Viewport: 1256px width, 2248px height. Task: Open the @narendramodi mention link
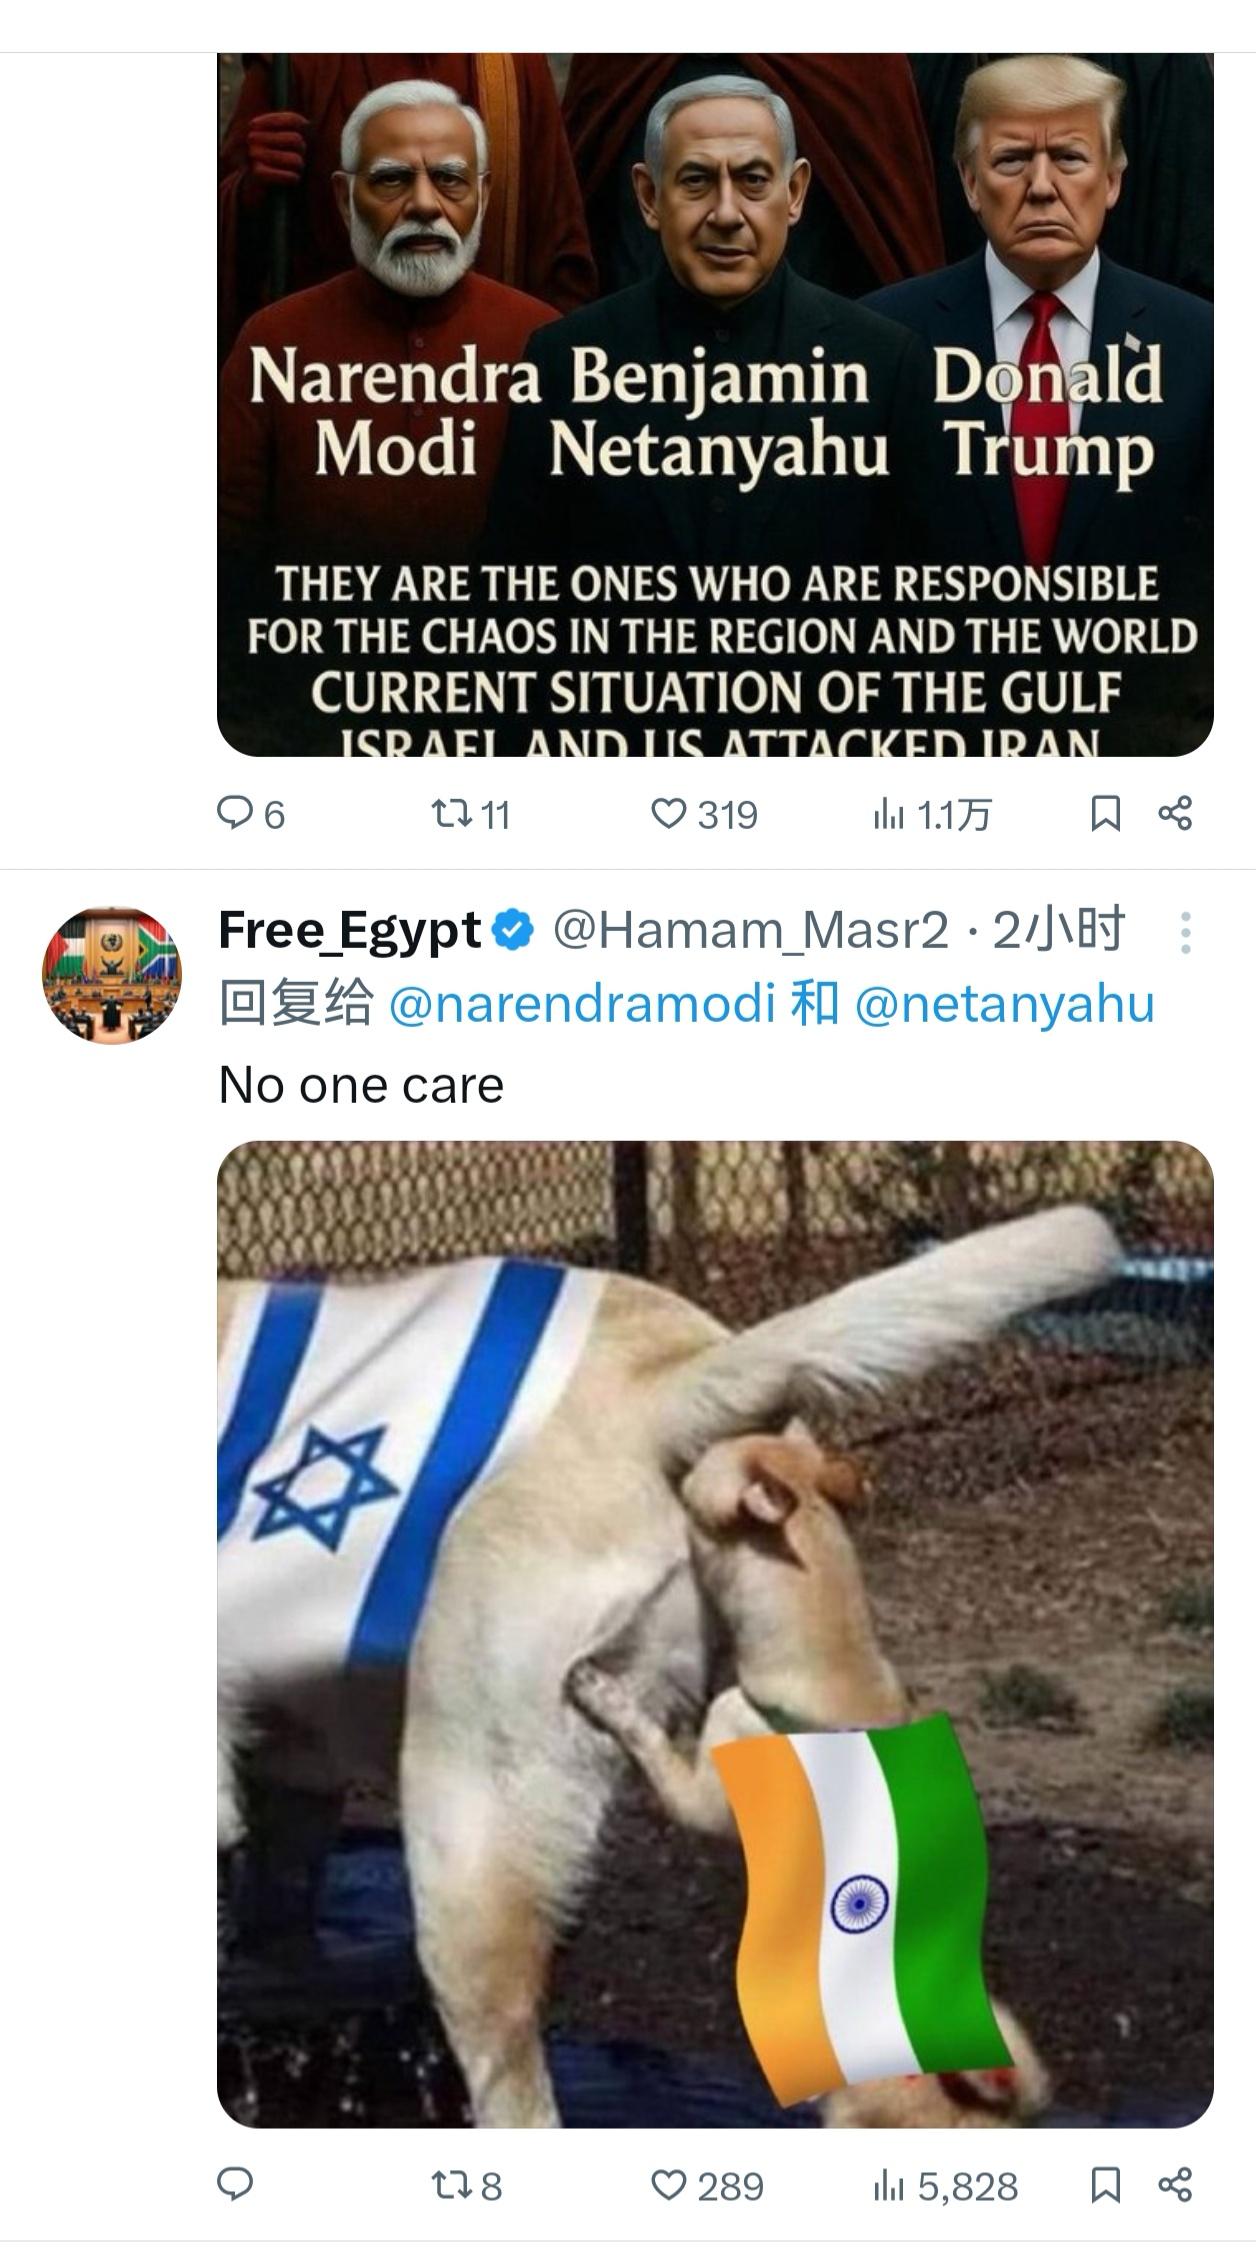(582, 1003)
